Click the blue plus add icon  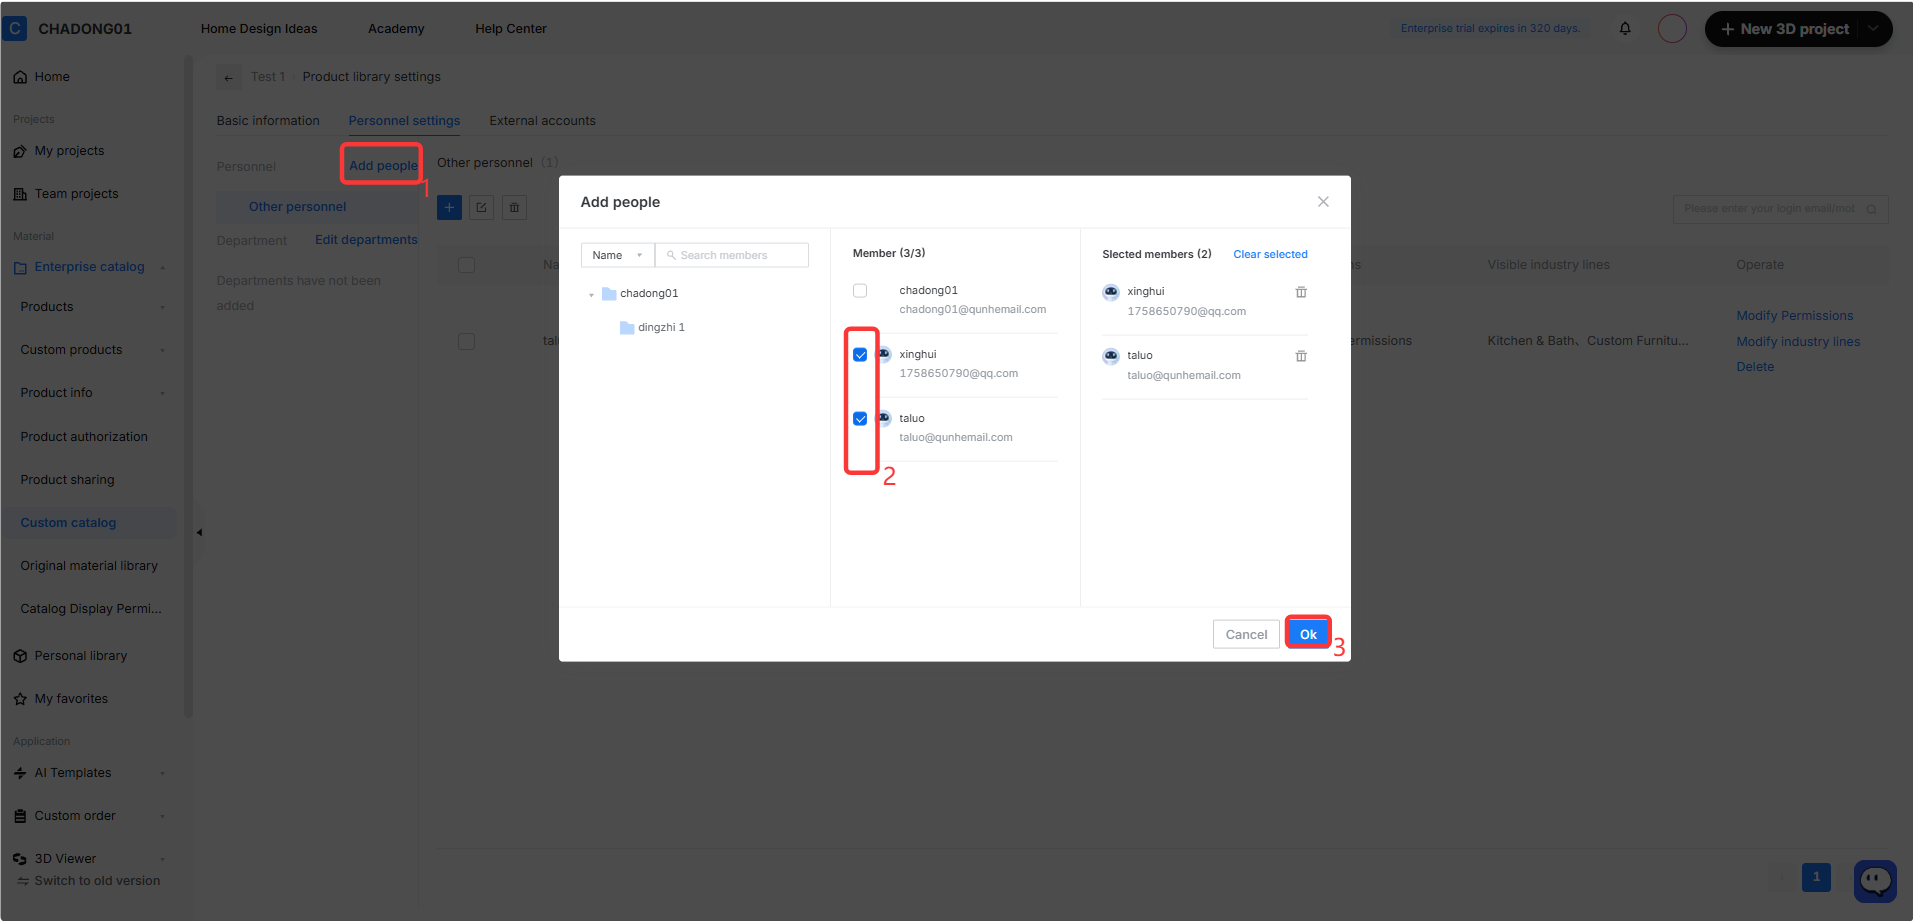pos(449,207)
